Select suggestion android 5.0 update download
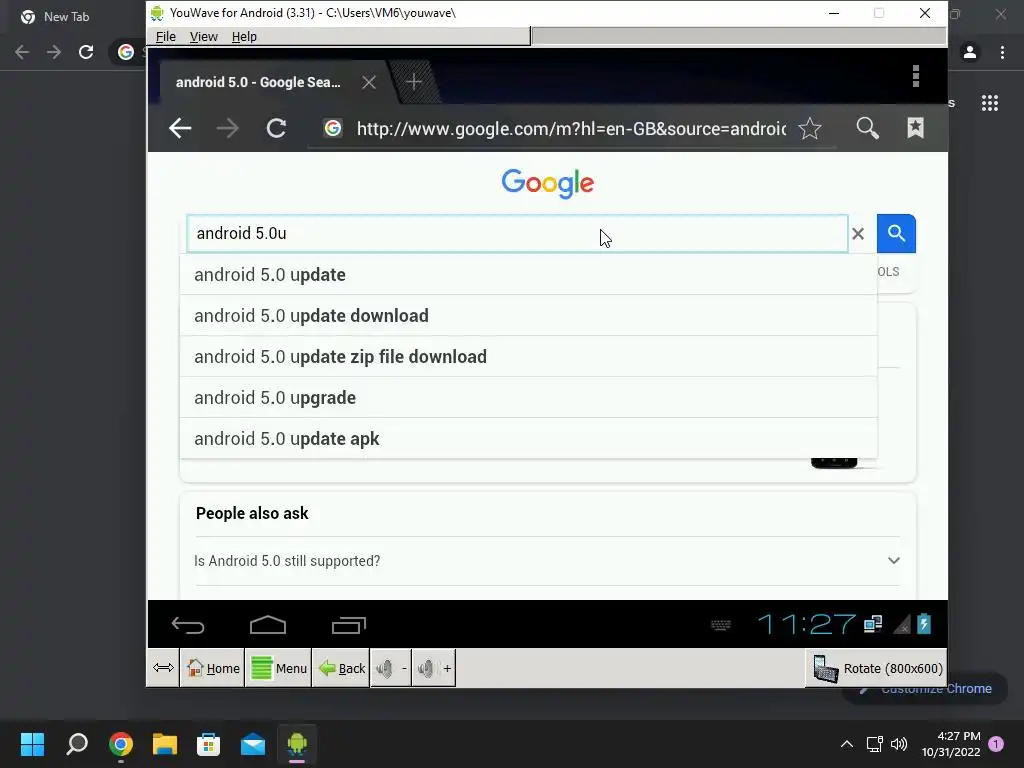The height and width of the screenshot is (768, 1024). point(528,315)
